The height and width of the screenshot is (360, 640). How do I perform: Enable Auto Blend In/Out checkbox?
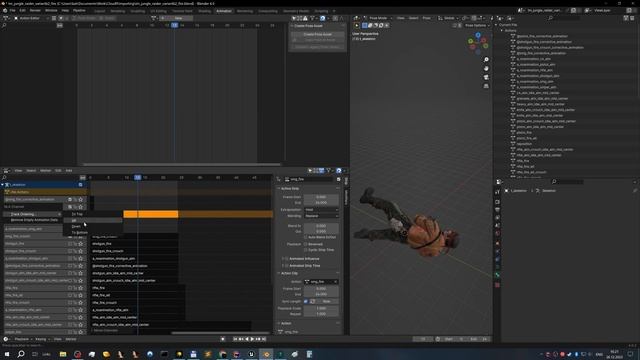pyautogui.click(x=305, y=237)
